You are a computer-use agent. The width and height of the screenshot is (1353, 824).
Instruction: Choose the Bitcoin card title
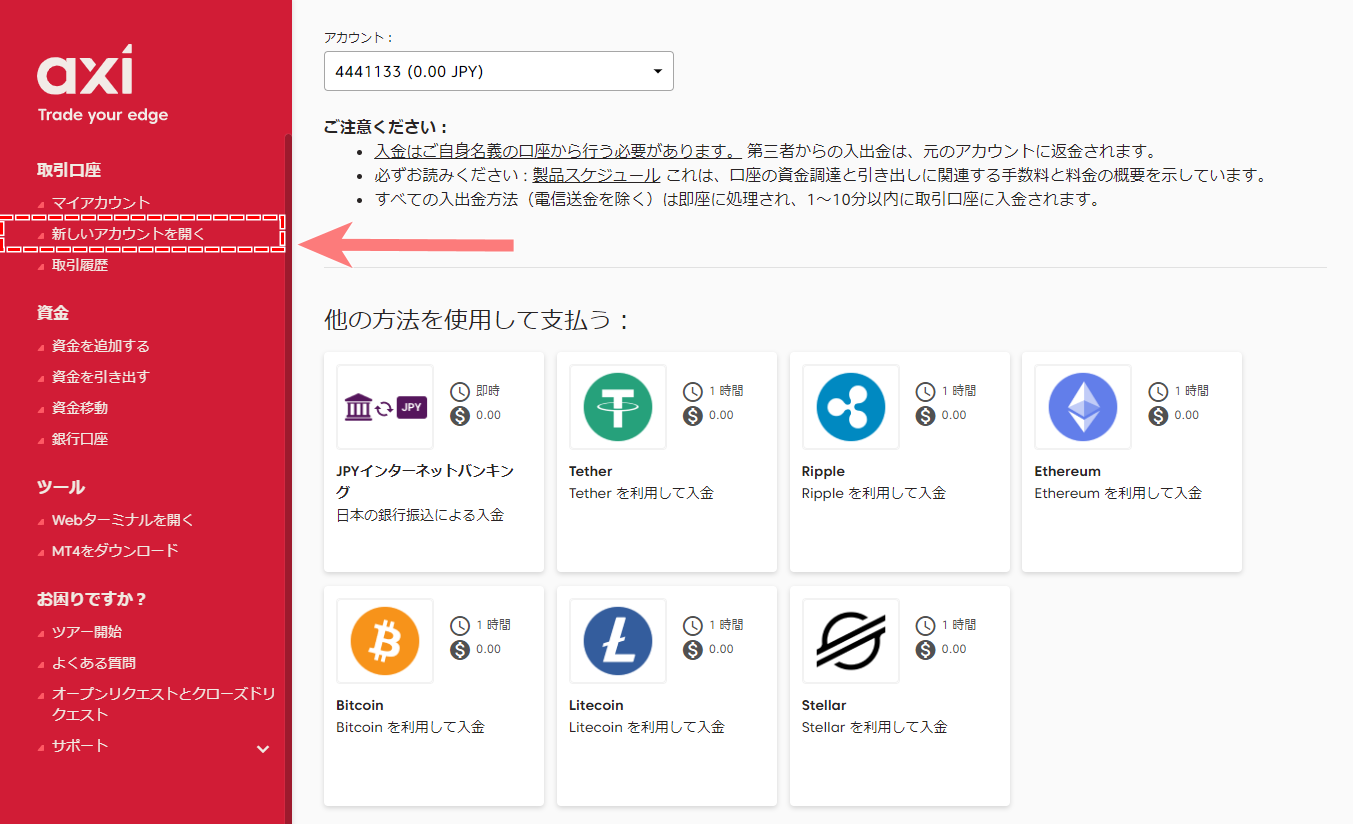360,705
